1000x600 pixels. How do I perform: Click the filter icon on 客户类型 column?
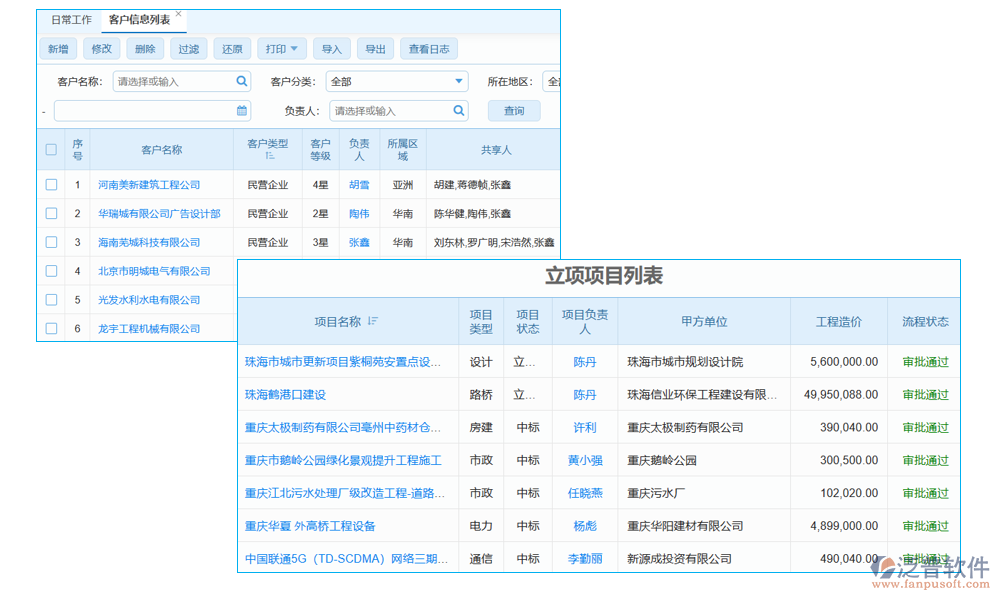pos(271,157)
